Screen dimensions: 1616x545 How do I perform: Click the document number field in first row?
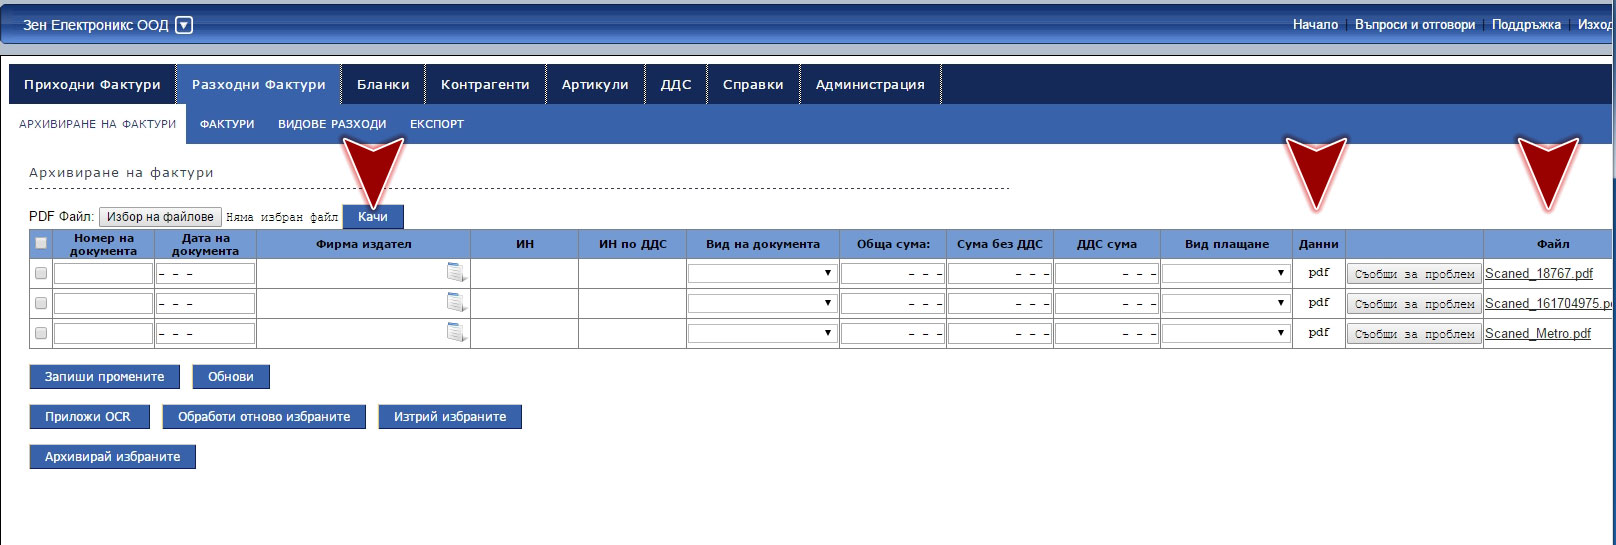(103, 274)
